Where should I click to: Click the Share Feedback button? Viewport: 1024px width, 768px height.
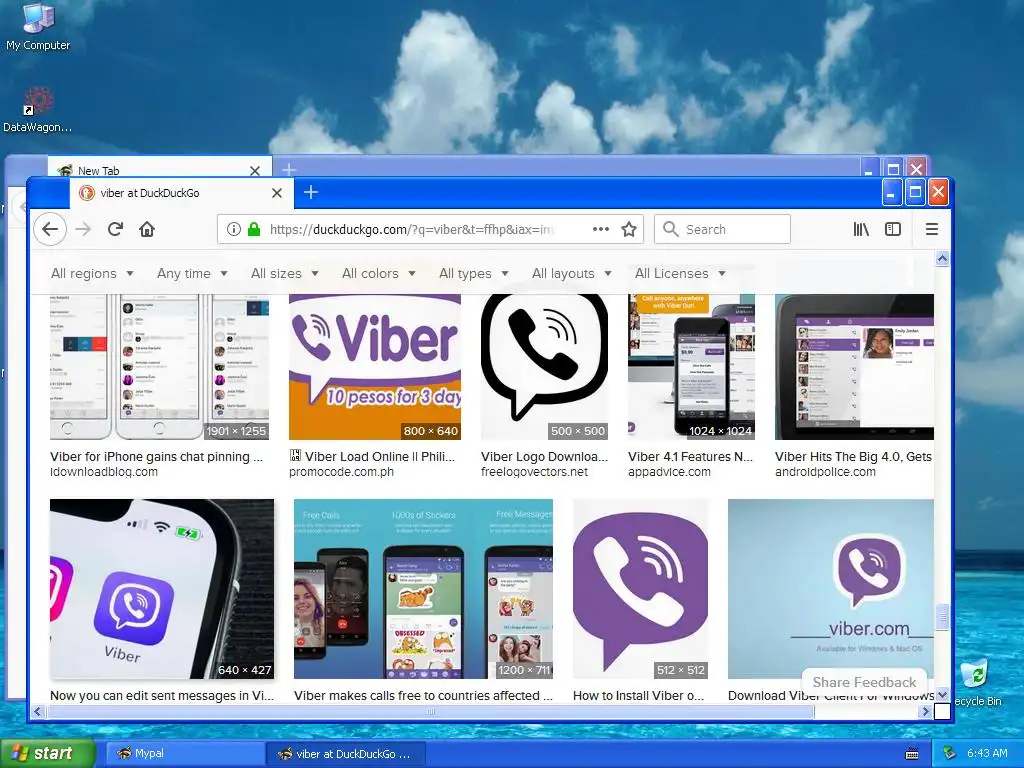coord(864,682)
